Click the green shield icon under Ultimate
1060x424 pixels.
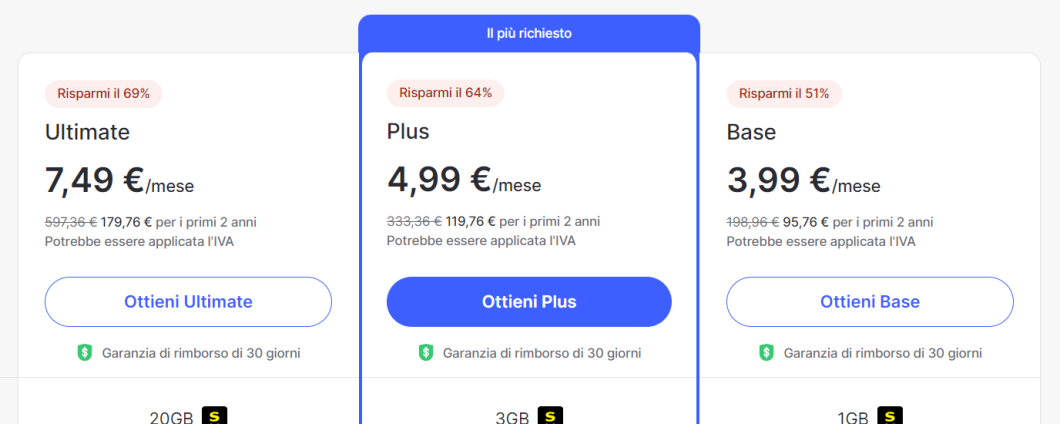[x=85, y=353]
